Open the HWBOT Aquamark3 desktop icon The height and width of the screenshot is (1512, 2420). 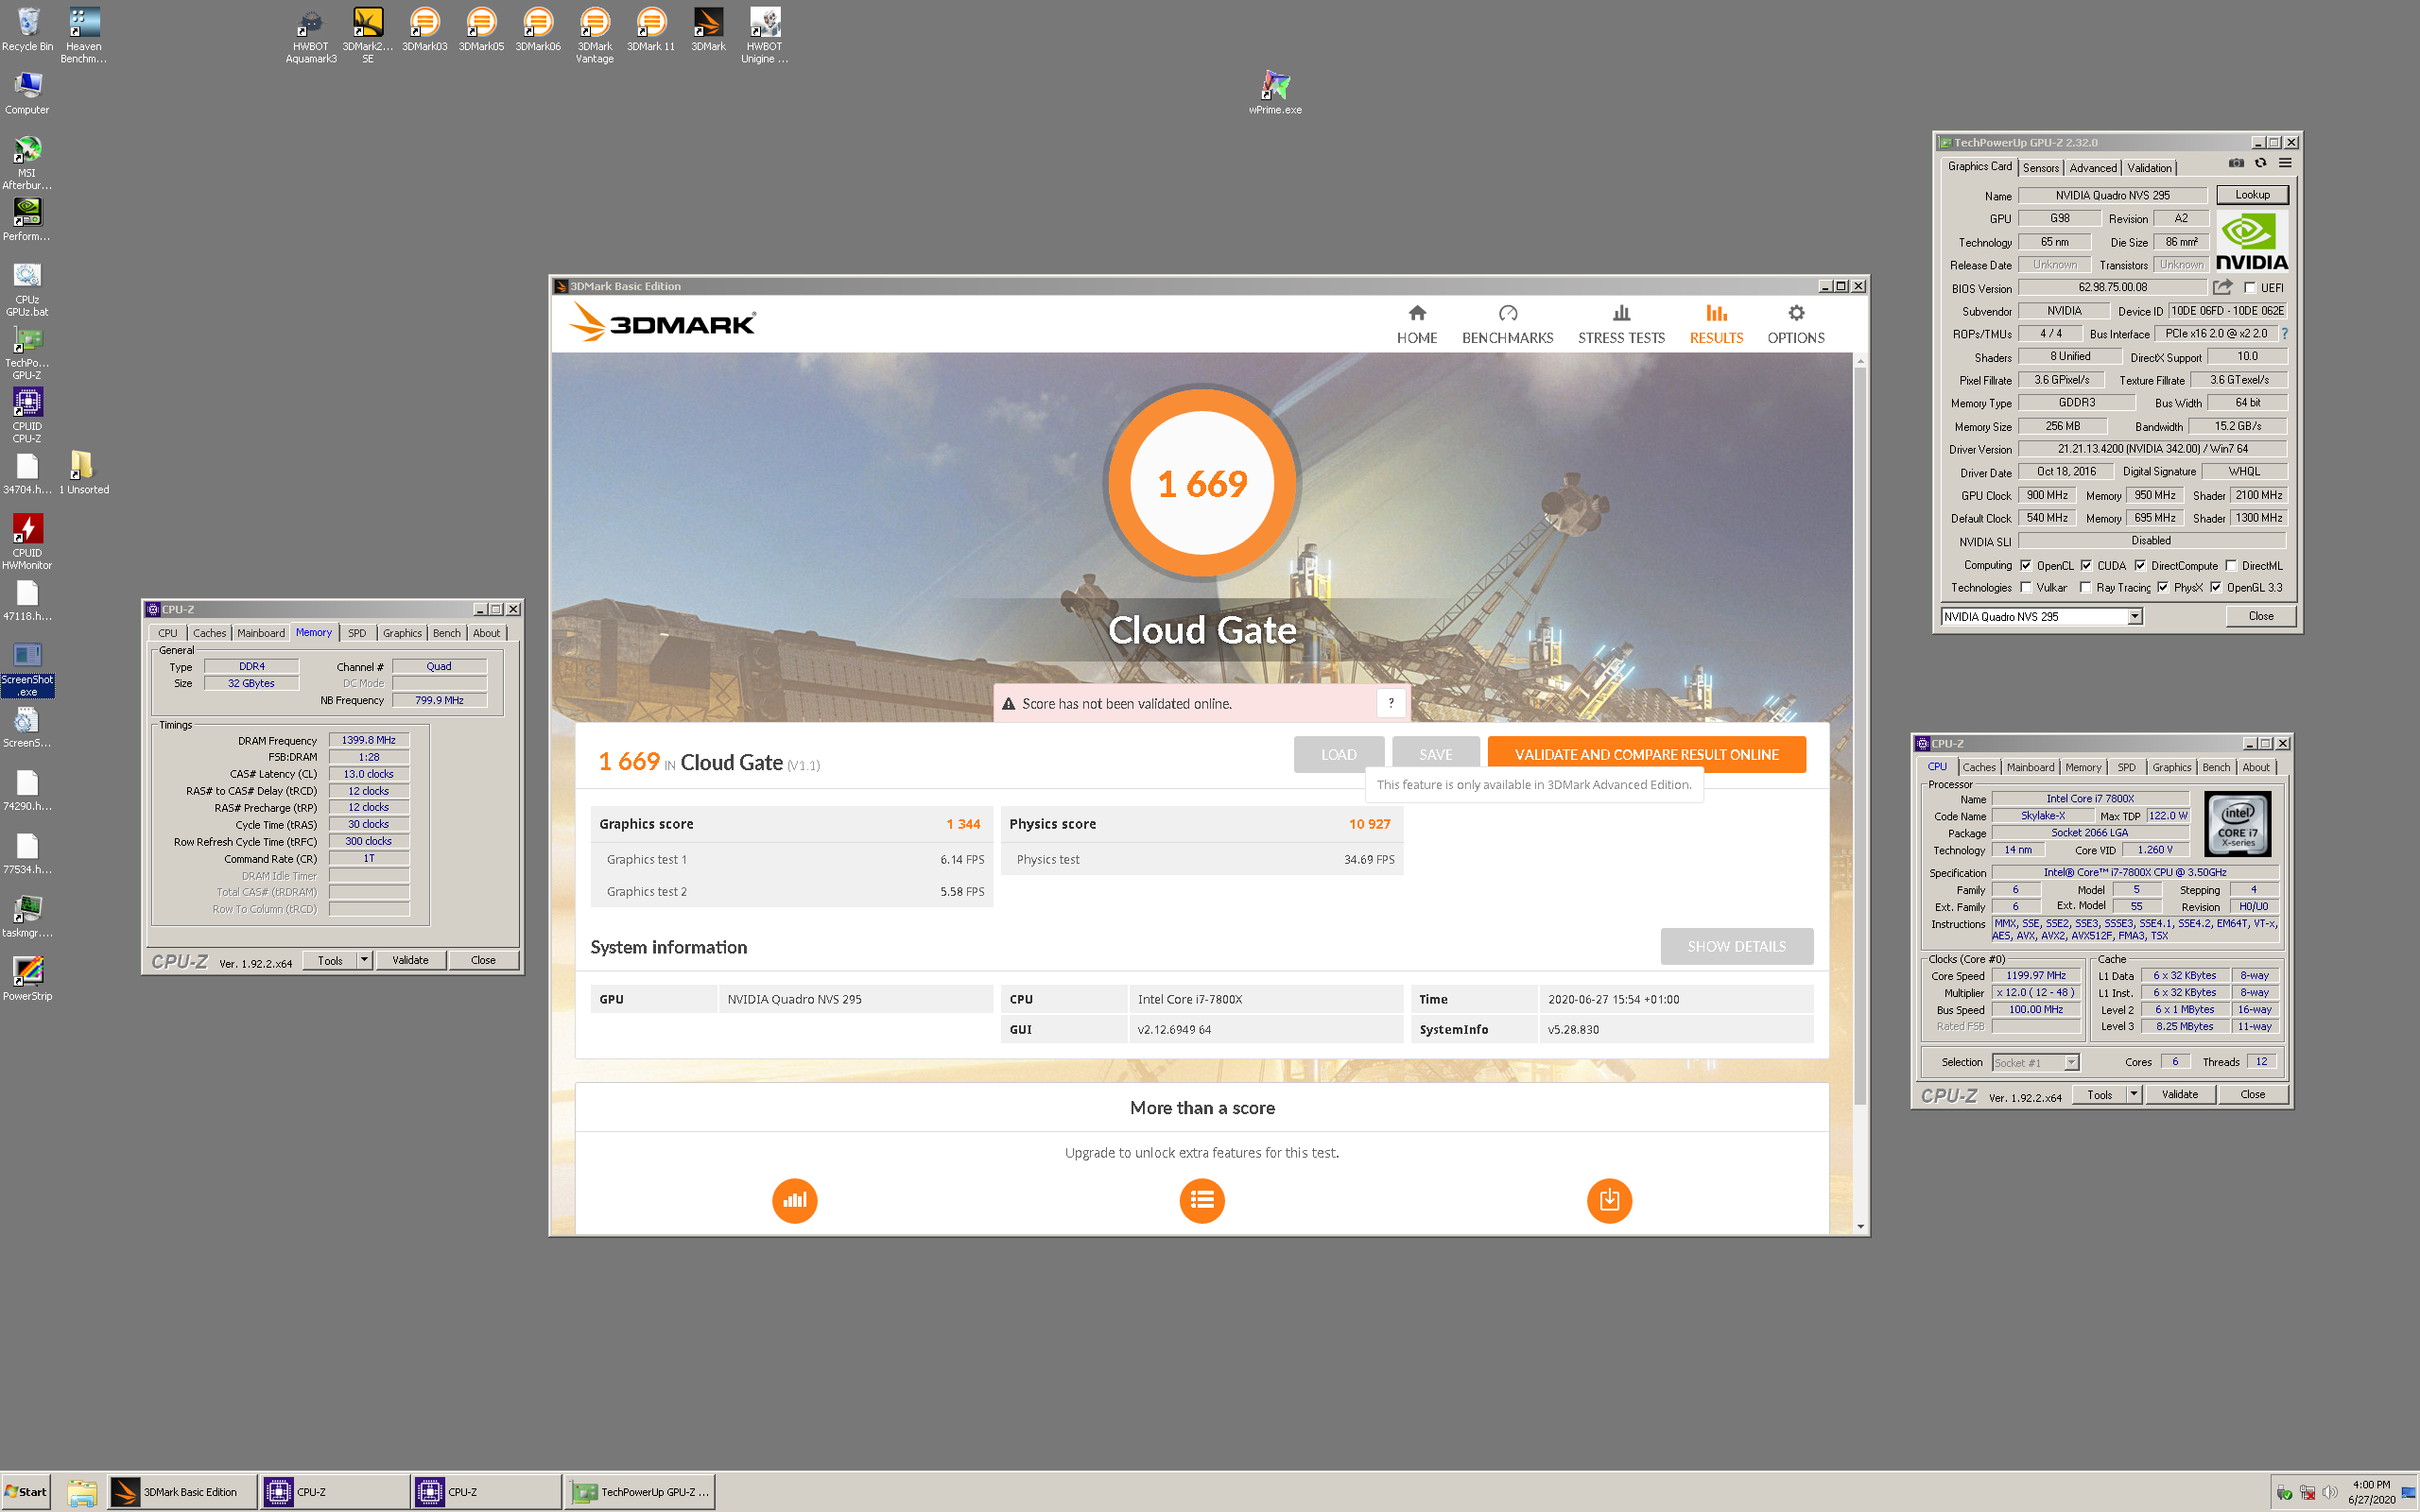(x=311, y=36)
